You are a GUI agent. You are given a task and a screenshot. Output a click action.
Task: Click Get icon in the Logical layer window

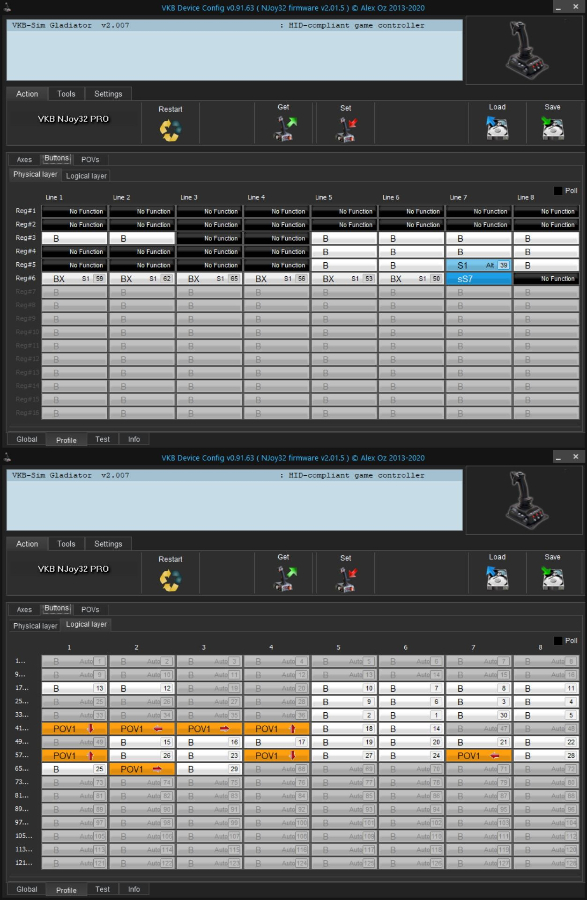(x=285, y=579)
